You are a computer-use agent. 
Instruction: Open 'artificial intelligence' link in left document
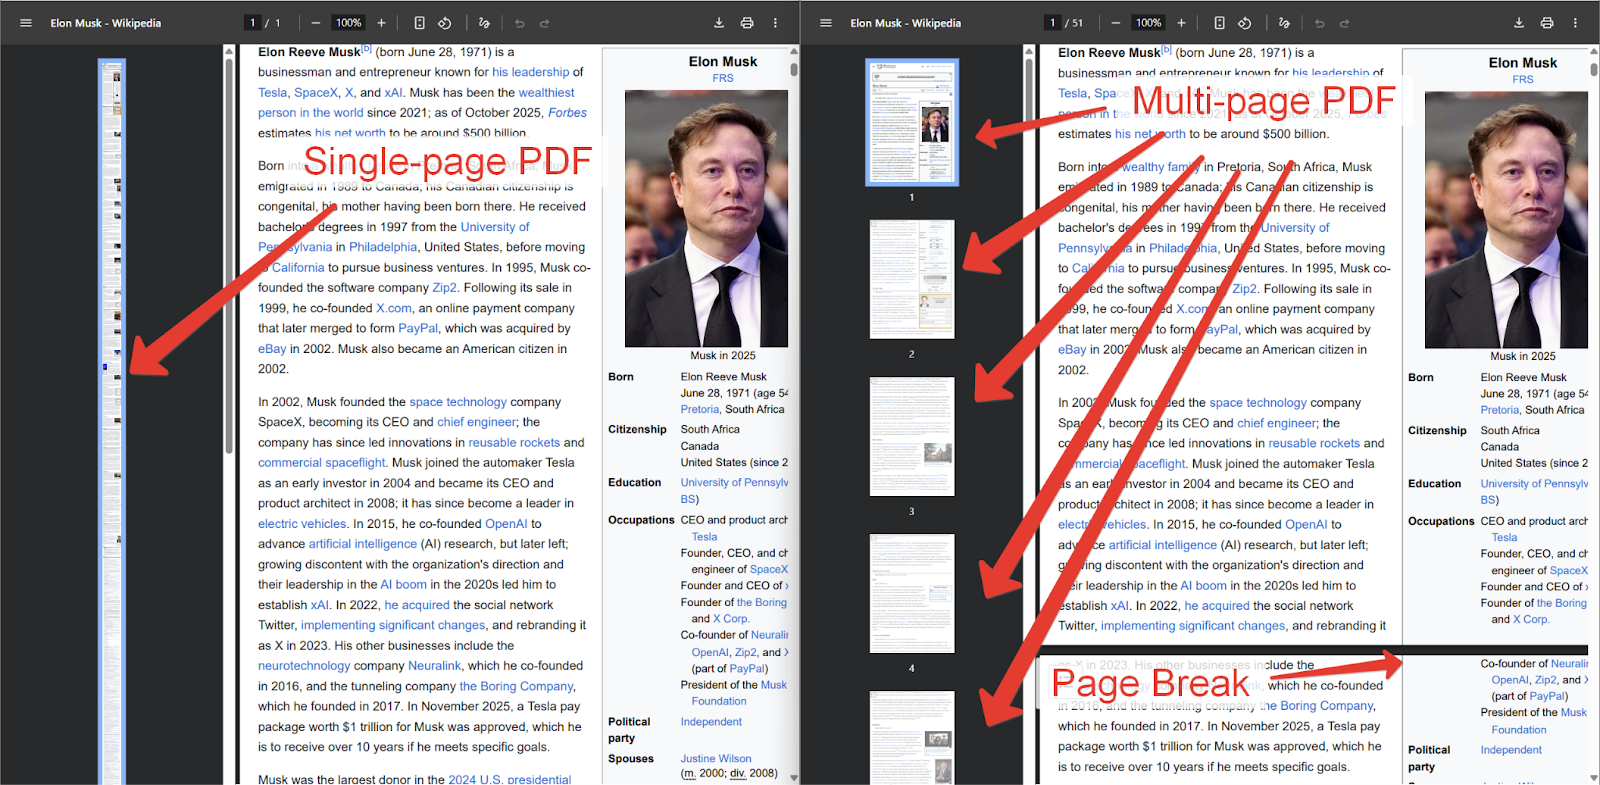click(363, 544)
